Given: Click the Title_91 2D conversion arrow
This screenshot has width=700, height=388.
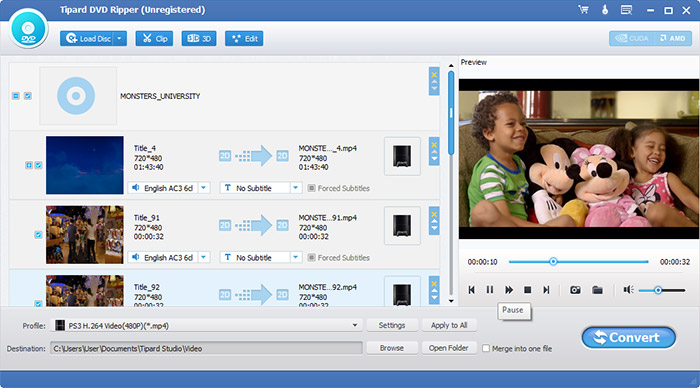Looking at the screenshot, I should click(254, 225).
